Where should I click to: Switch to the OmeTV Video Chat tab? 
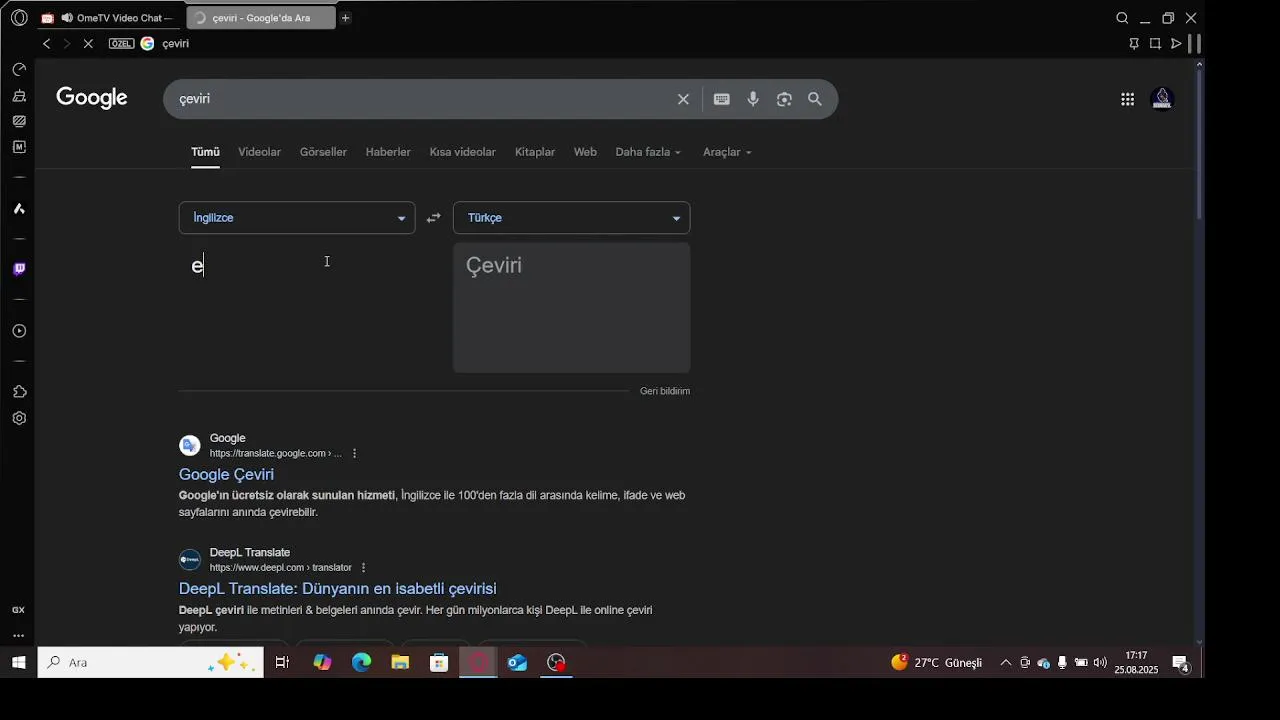click(x=109, y=18)
